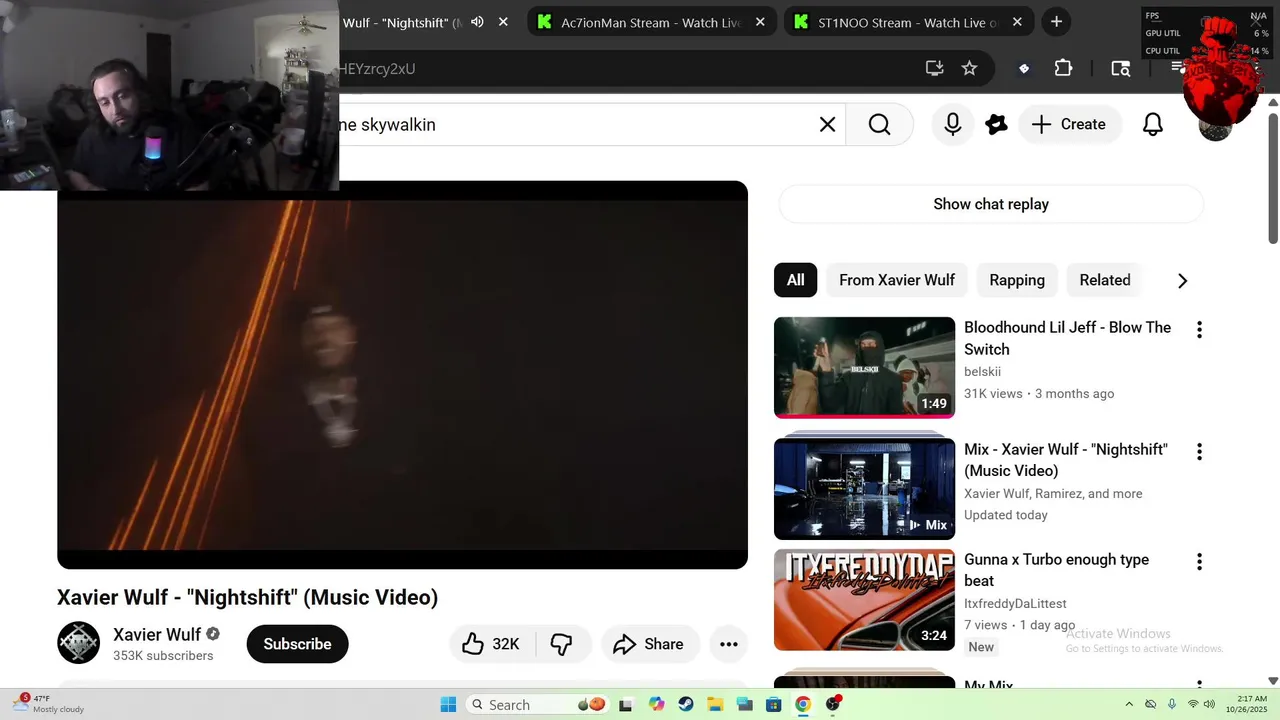Click Show chat replay
The width and height of the screenshot is (1280, 720).
(991, 204)
